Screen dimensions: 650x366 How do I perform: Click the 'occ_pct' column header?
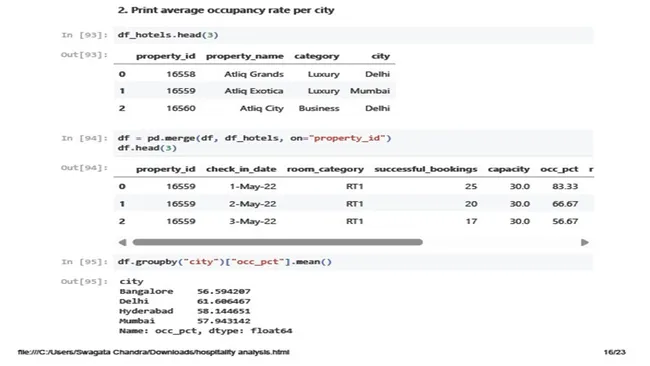point(559,169)
